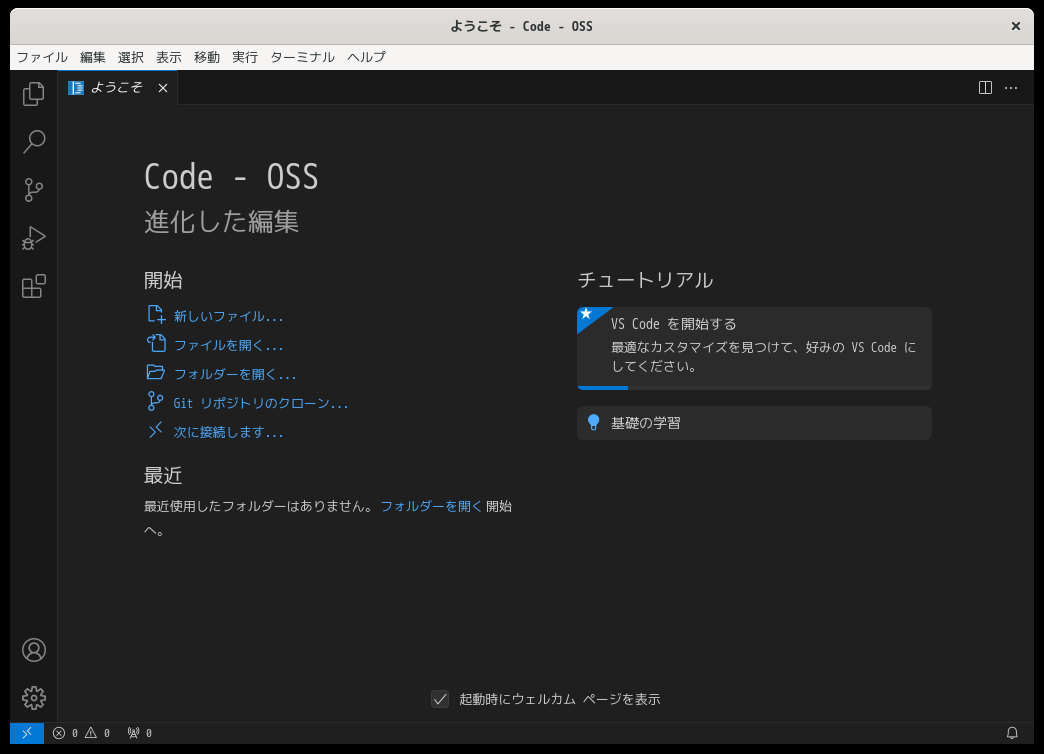Viewport: 1044px width, 754px height.
Task: Open the Accounts icon in activity bar
Action: point(33,650)
